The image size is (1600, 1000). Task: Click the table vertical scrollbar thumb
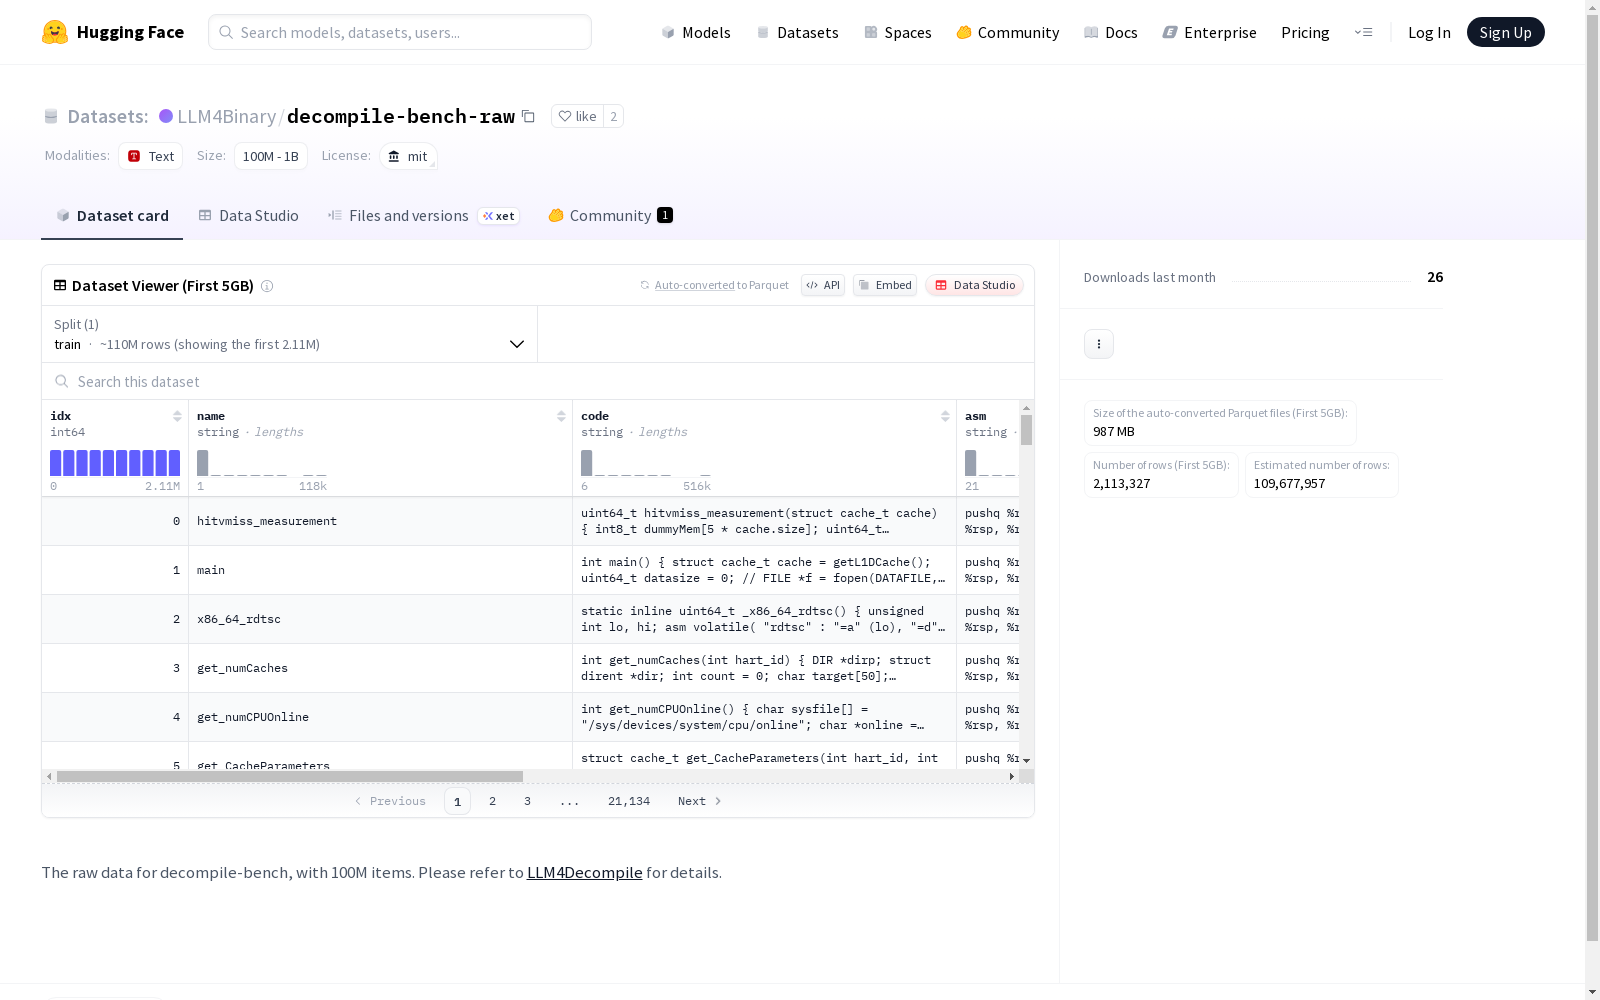click(1026, 430)
